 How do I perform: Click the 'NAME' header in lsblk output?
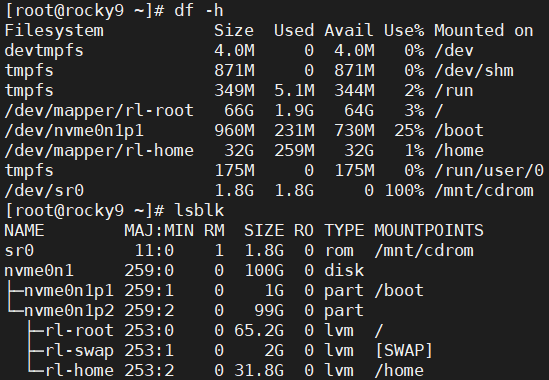click(24, 230)
